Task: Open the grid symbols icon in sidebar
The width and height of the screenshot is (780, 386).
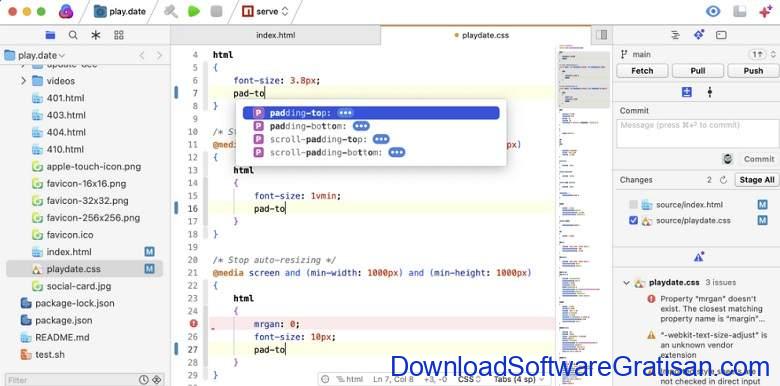Action: coord(118,35)
